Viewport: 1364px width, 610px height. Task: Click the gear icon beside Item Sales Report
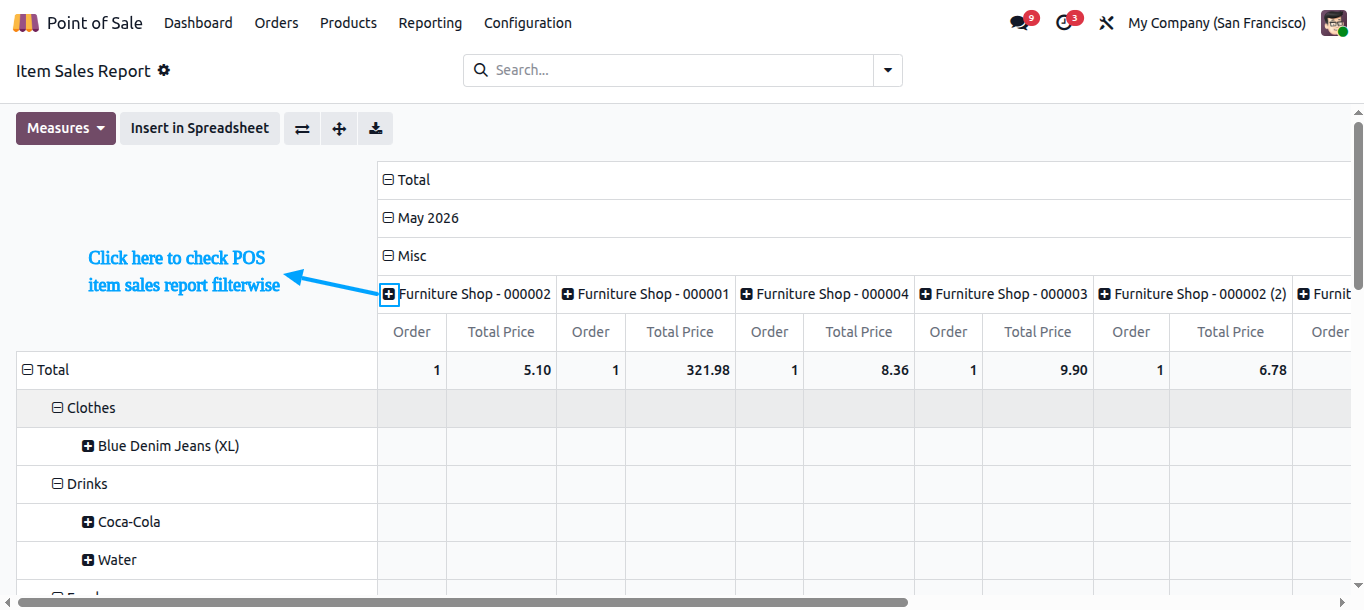tap(164, 71)
